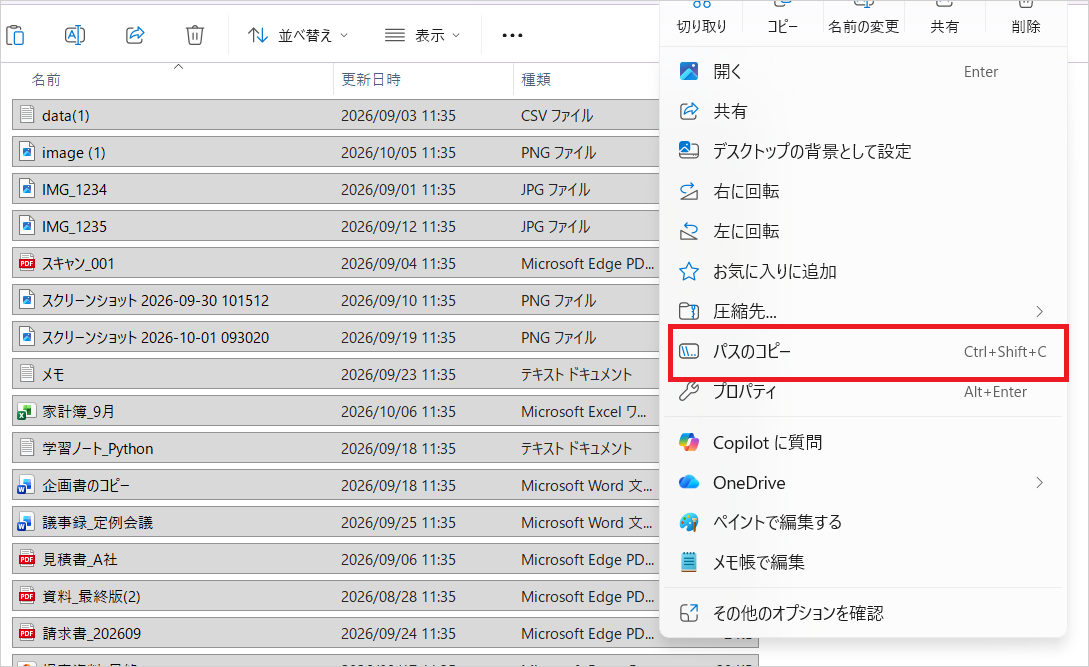Image resolution: width=1089 pixels, height=667 pixels.
Task: Select スクリーンショット 2026-09-30 101512 file
Action: pos(336,300)
